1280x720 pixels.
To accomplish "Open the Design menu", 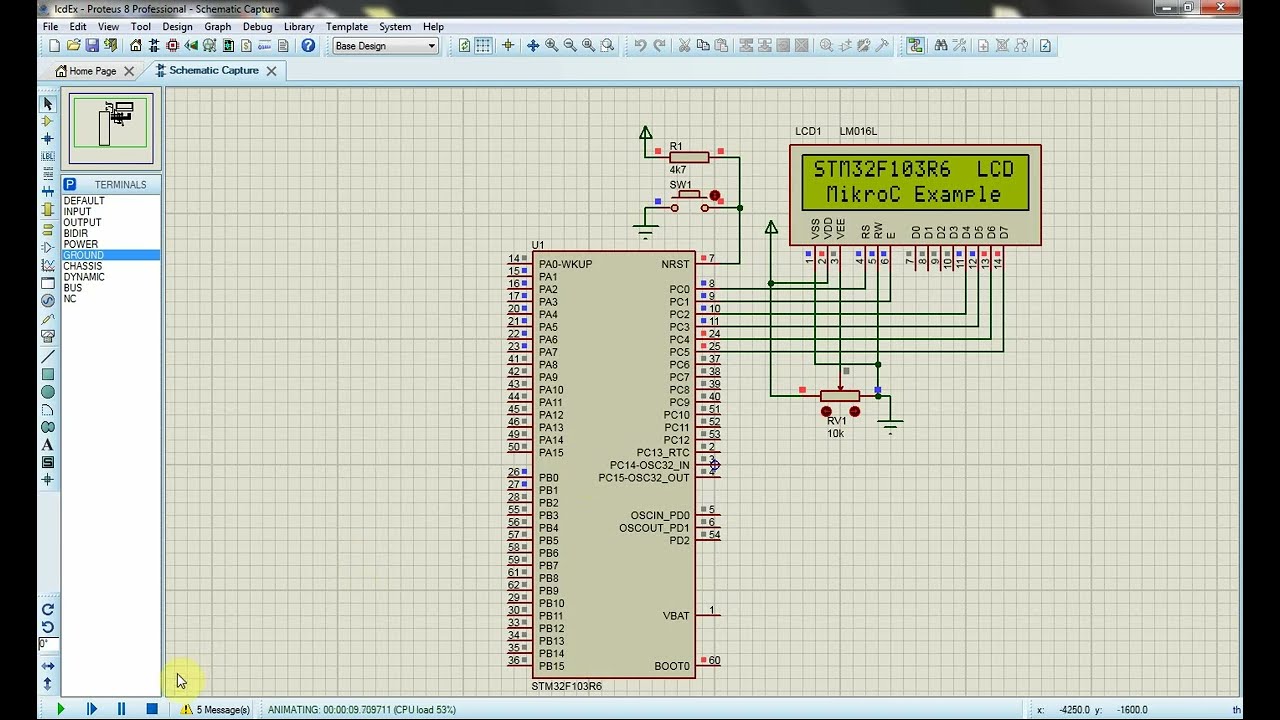I will click(177, 27).
